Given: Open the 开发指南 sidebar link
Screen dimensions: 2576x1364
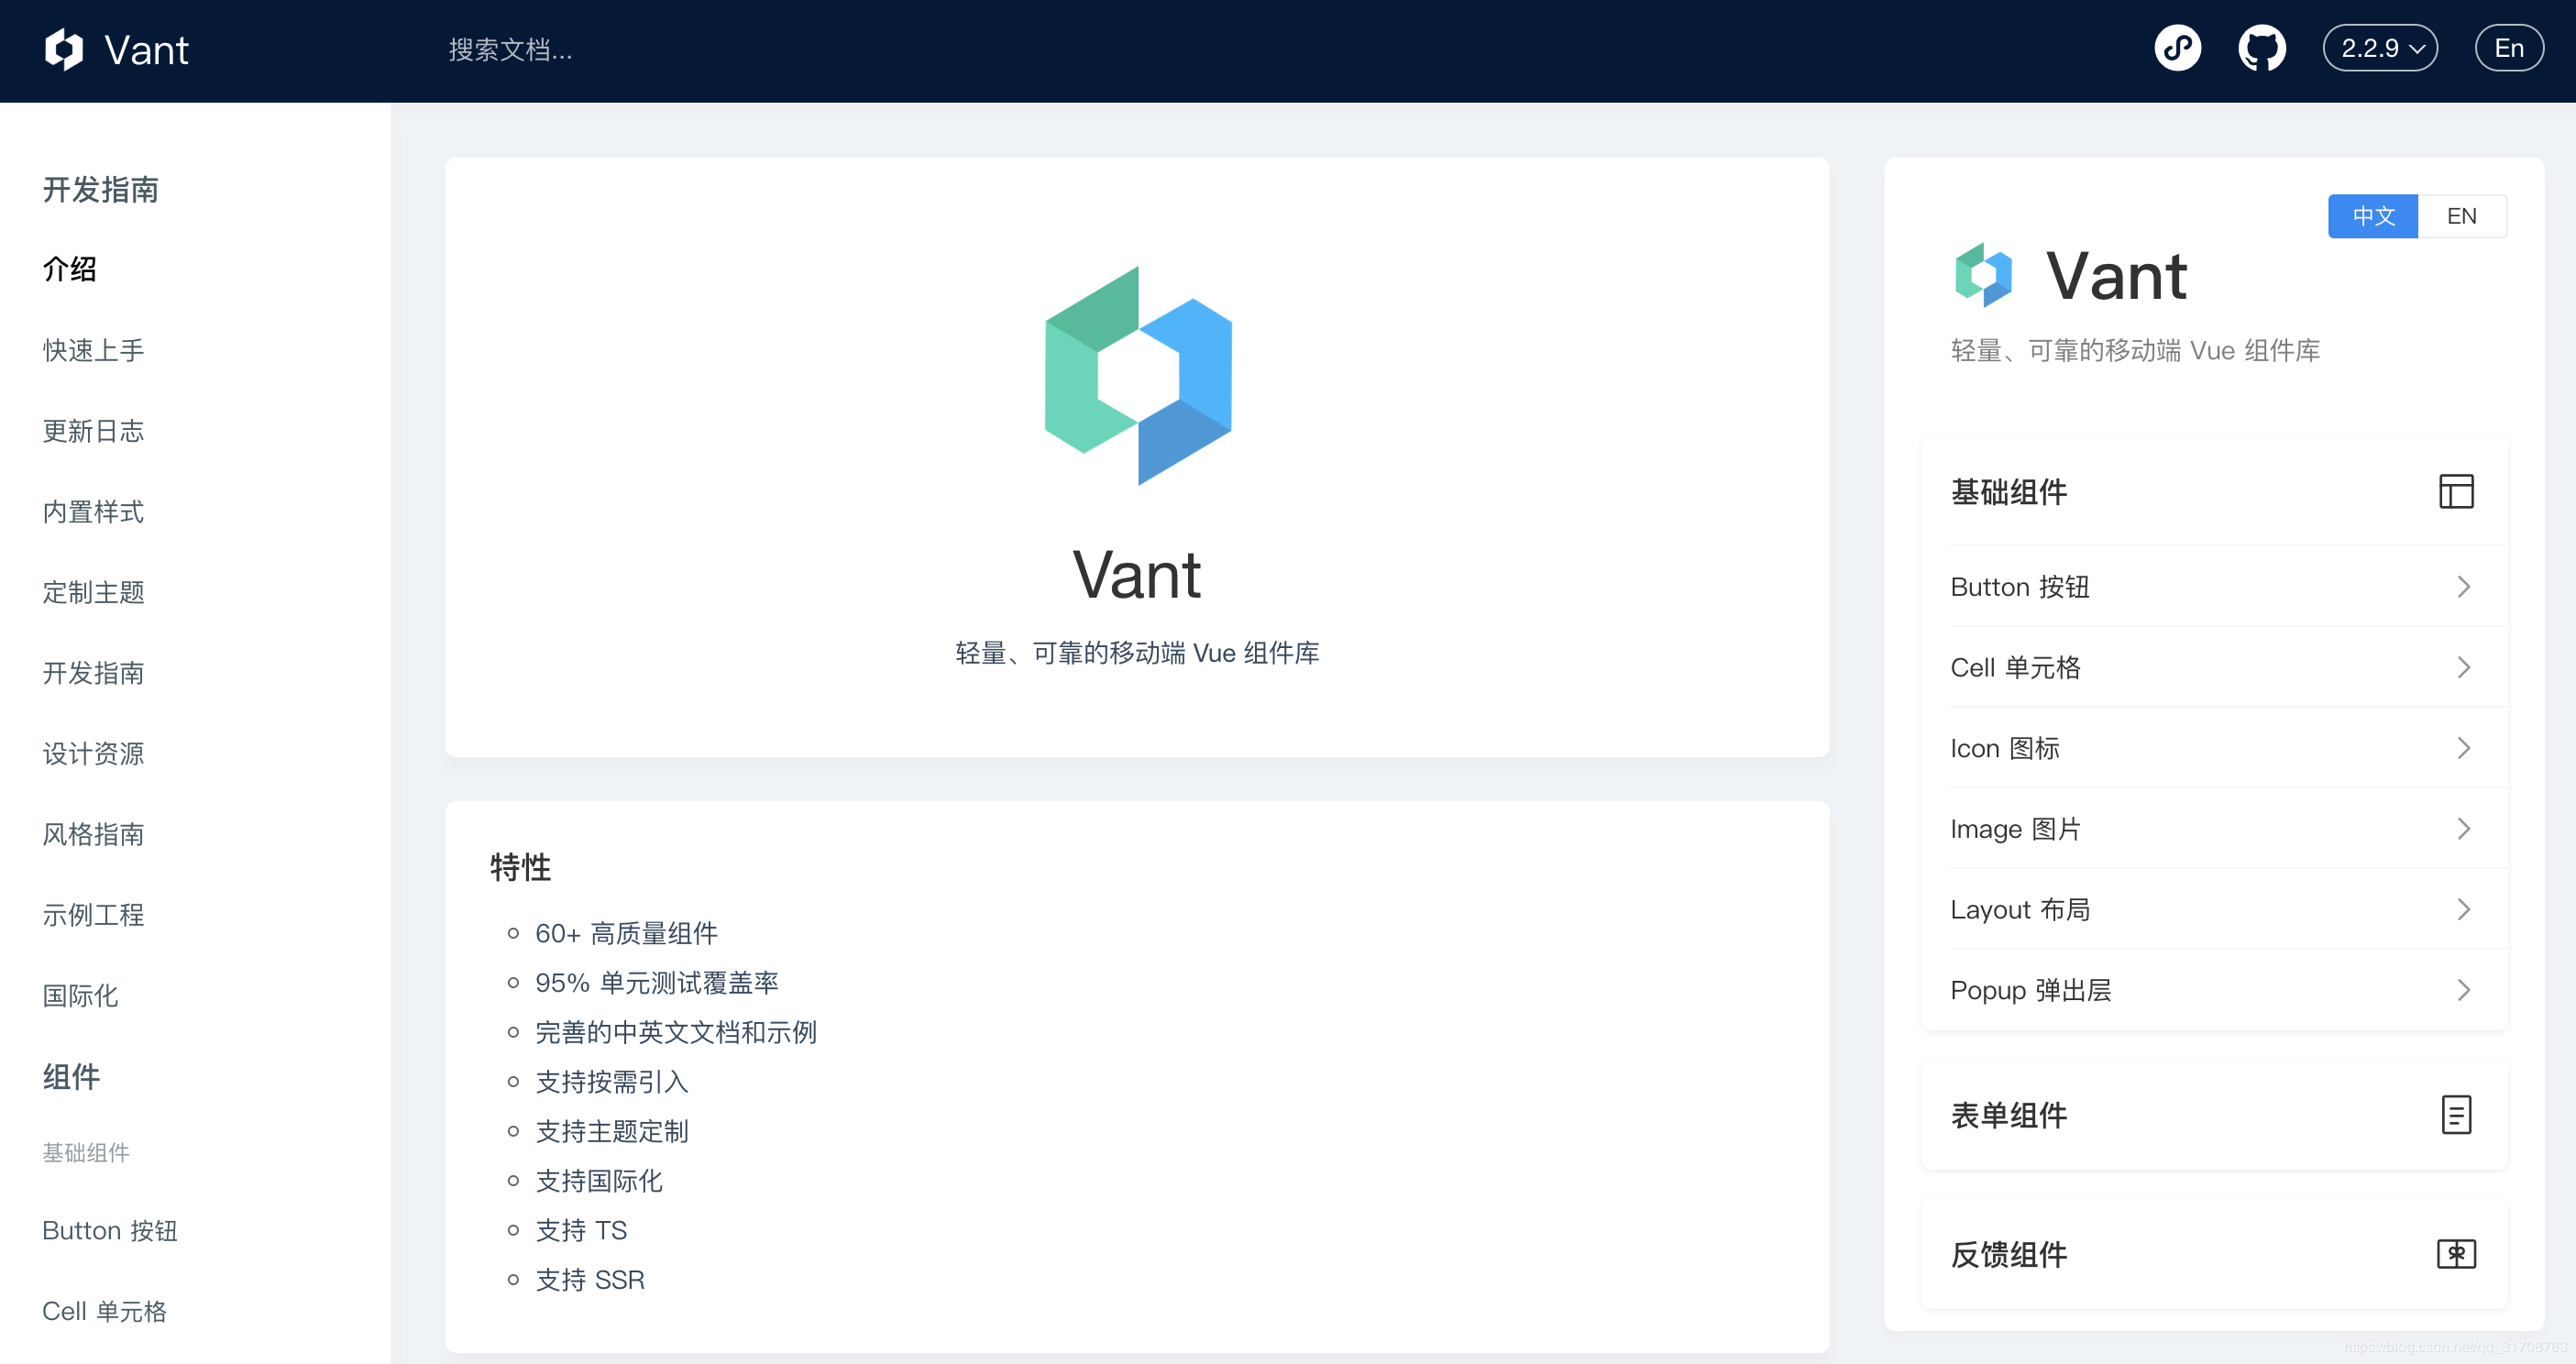Looking at the screenshot, I should click(x=93, y=673).
